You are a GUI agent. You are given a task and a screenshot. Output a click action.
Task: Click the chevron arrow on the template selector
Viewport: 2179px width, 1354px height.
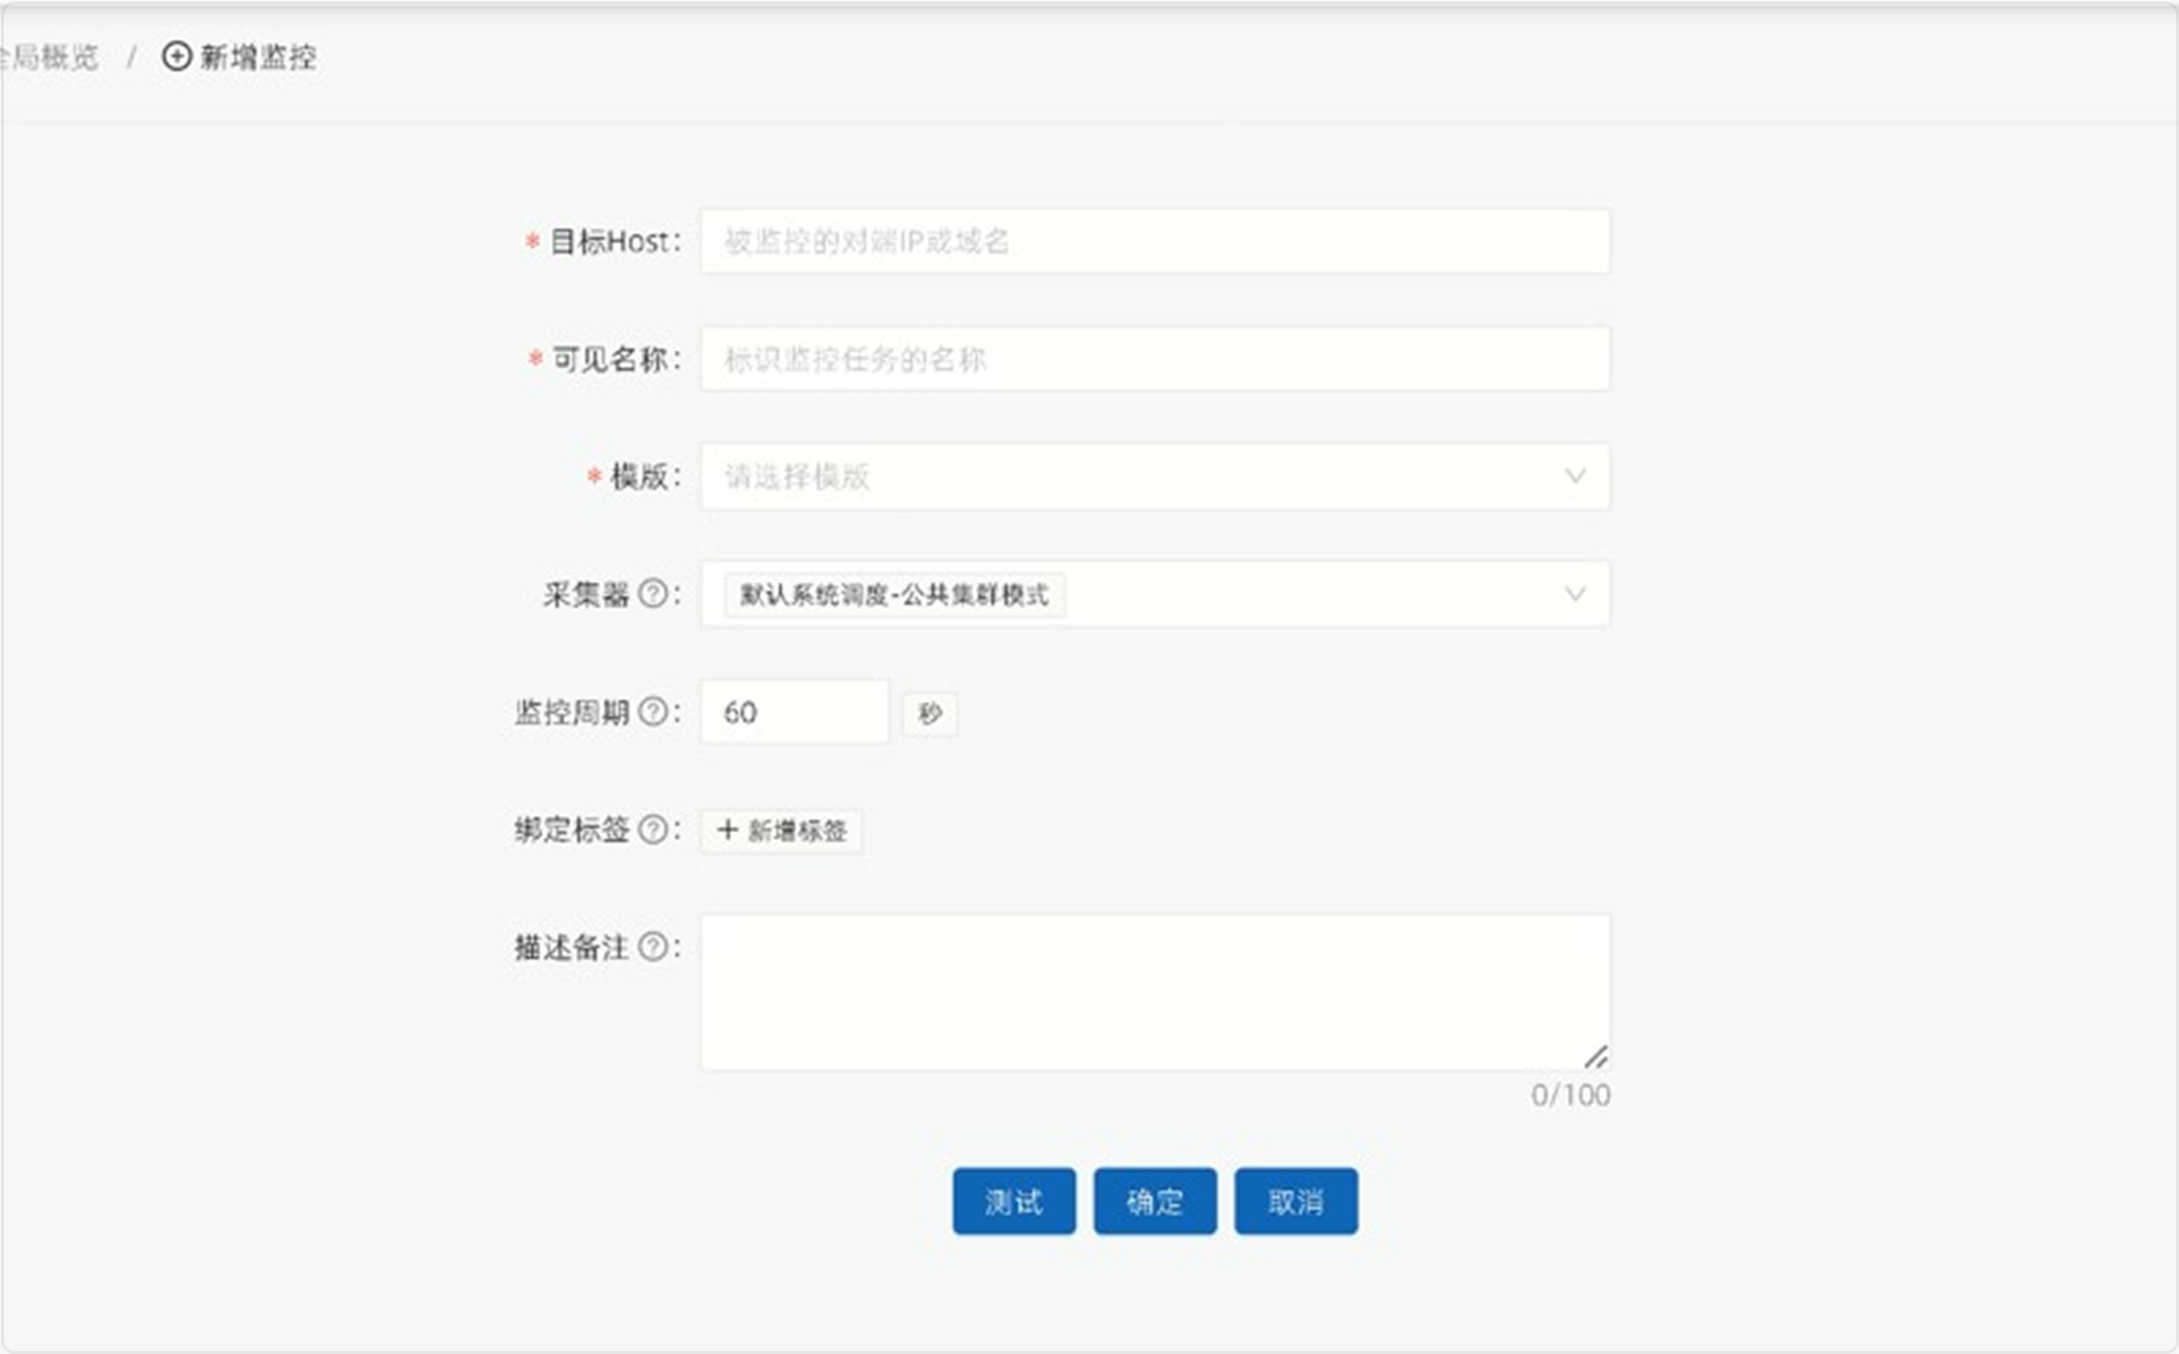[x=1577, y=478]
